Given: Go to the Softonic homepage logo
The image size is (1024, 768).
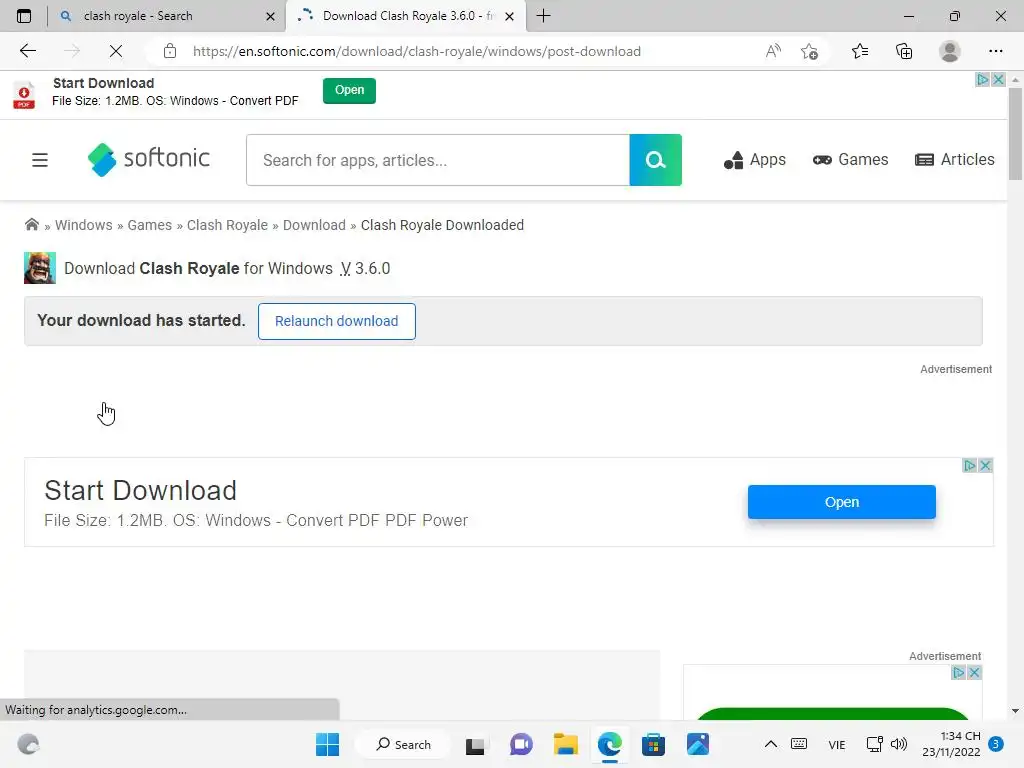Looking at the screenshot, I should 149,159.
